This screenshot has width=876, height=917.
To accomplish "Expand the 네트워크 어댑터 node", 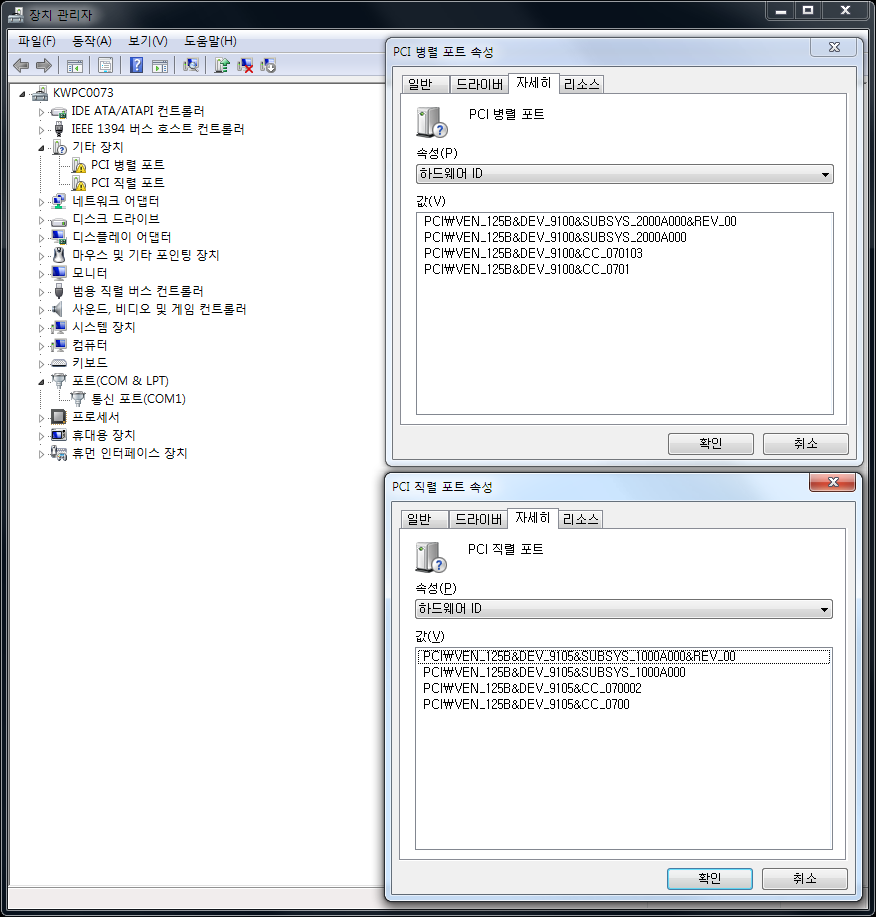I will pos(41,202).
